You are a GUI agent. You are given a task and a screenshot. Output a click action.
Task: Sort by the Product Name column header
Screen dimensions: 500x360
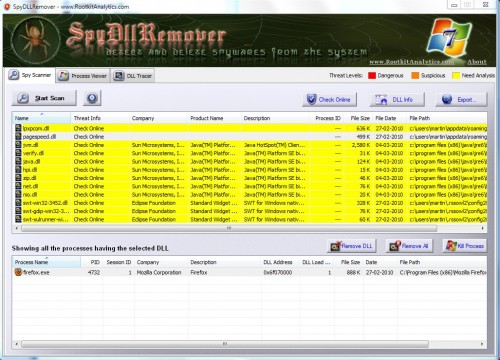[x=214, y=118]
